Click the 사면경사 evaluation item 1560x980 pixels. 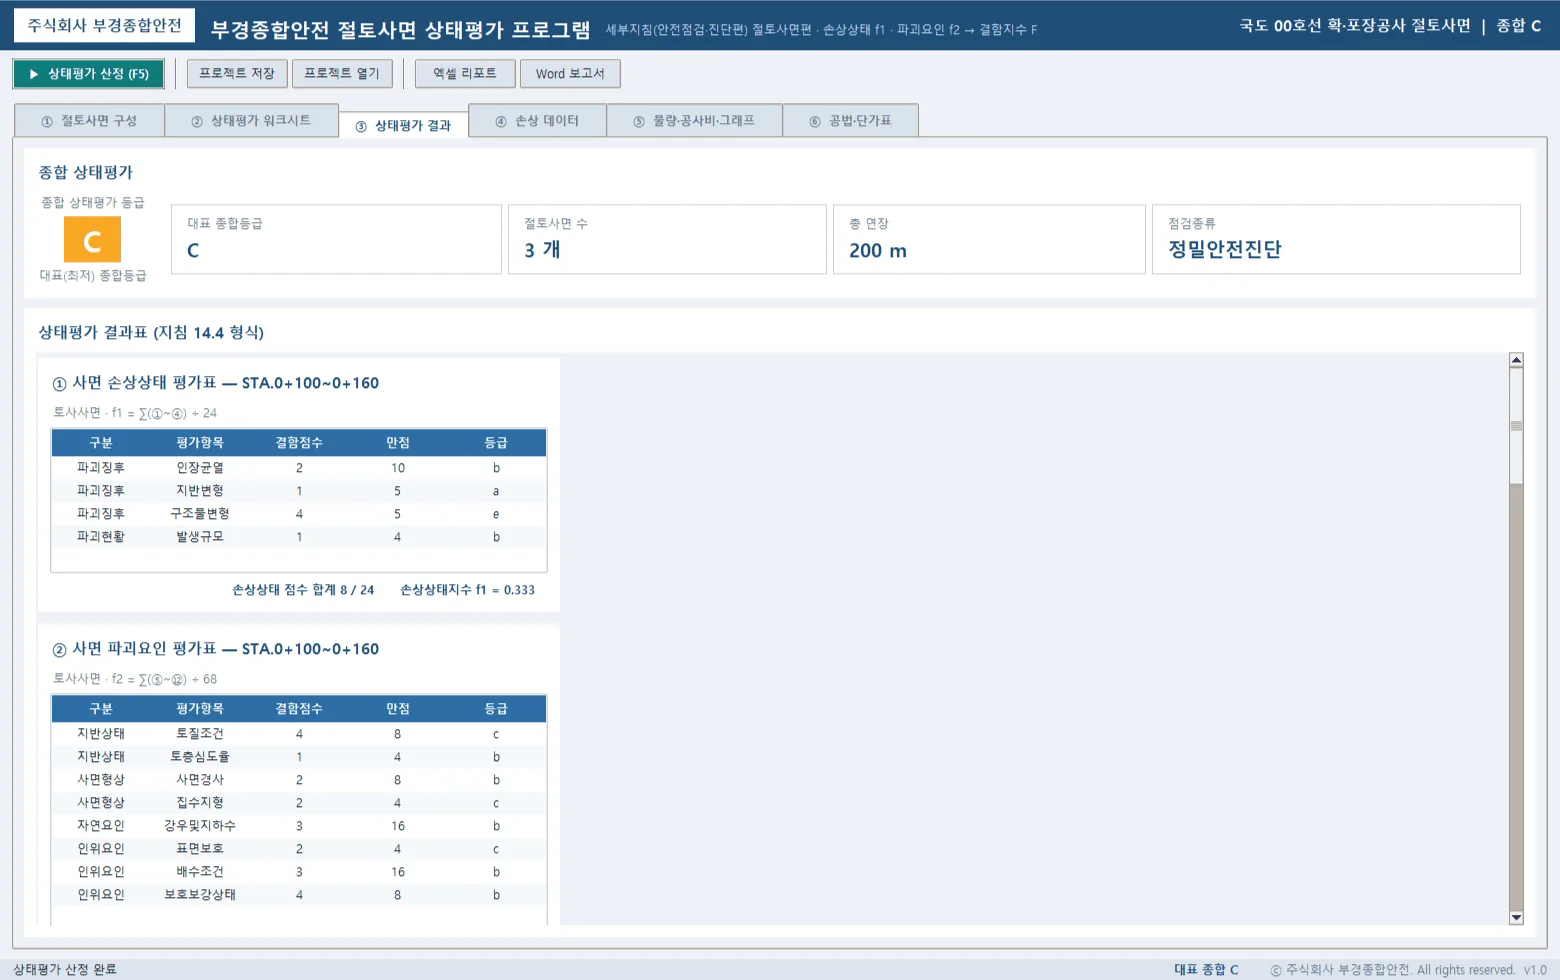coord(200,780)
